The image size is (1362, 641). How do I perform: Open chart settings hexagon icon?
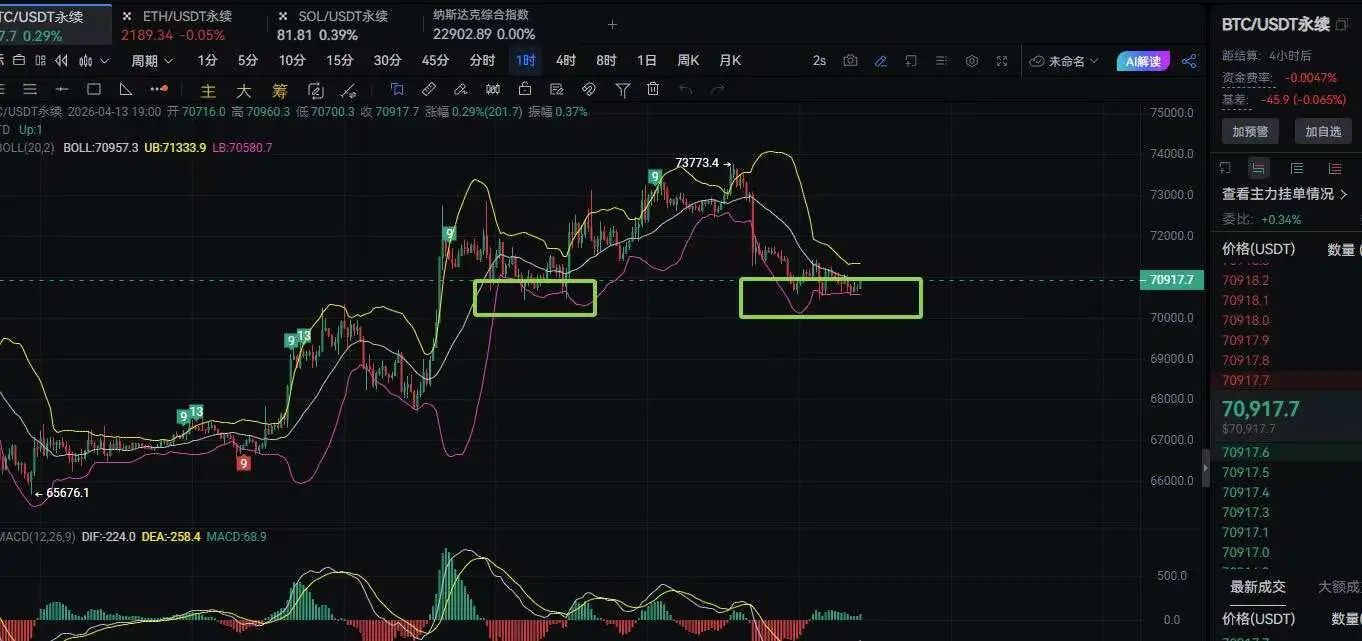pos(972,61)
